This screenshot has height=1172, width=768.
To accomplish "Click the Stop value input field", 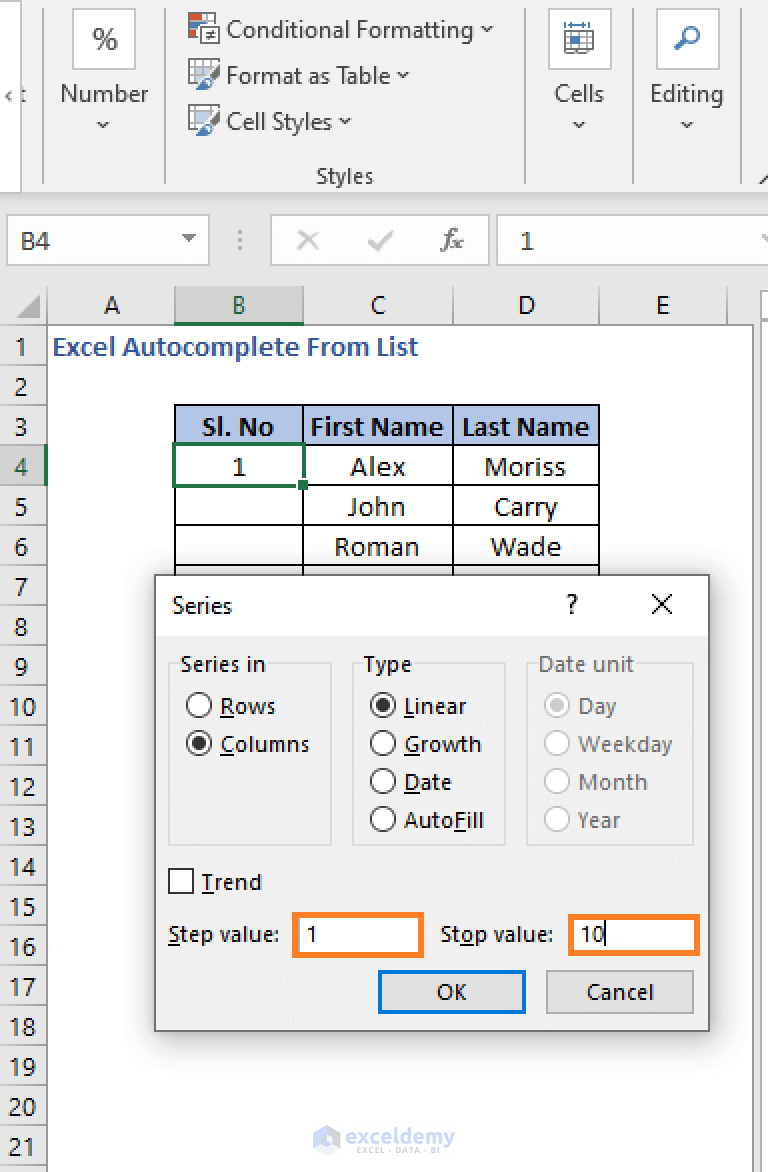I will 634,935.
